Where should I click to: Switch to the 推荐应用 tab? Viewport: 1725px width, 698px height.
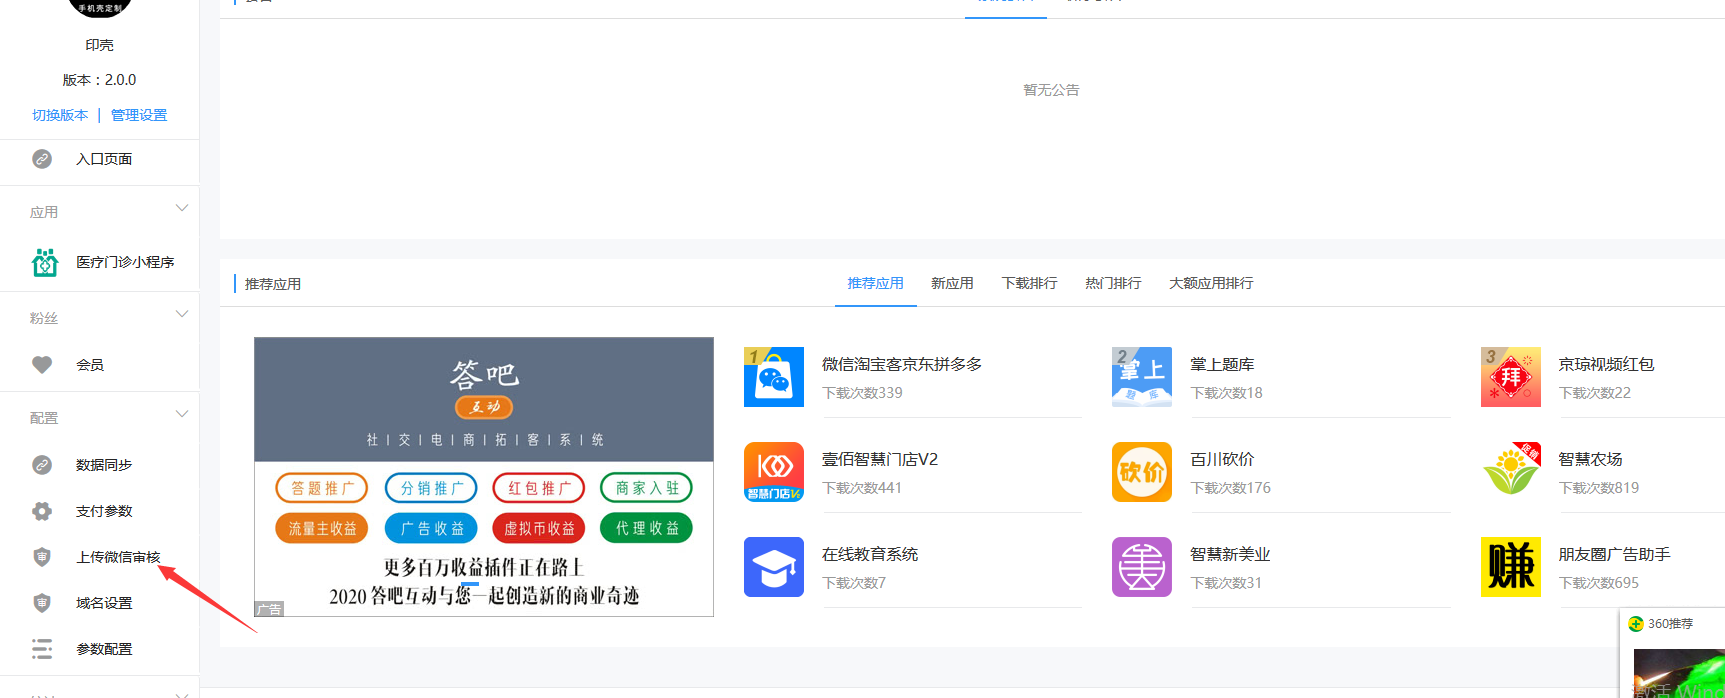tap(876, 284)
